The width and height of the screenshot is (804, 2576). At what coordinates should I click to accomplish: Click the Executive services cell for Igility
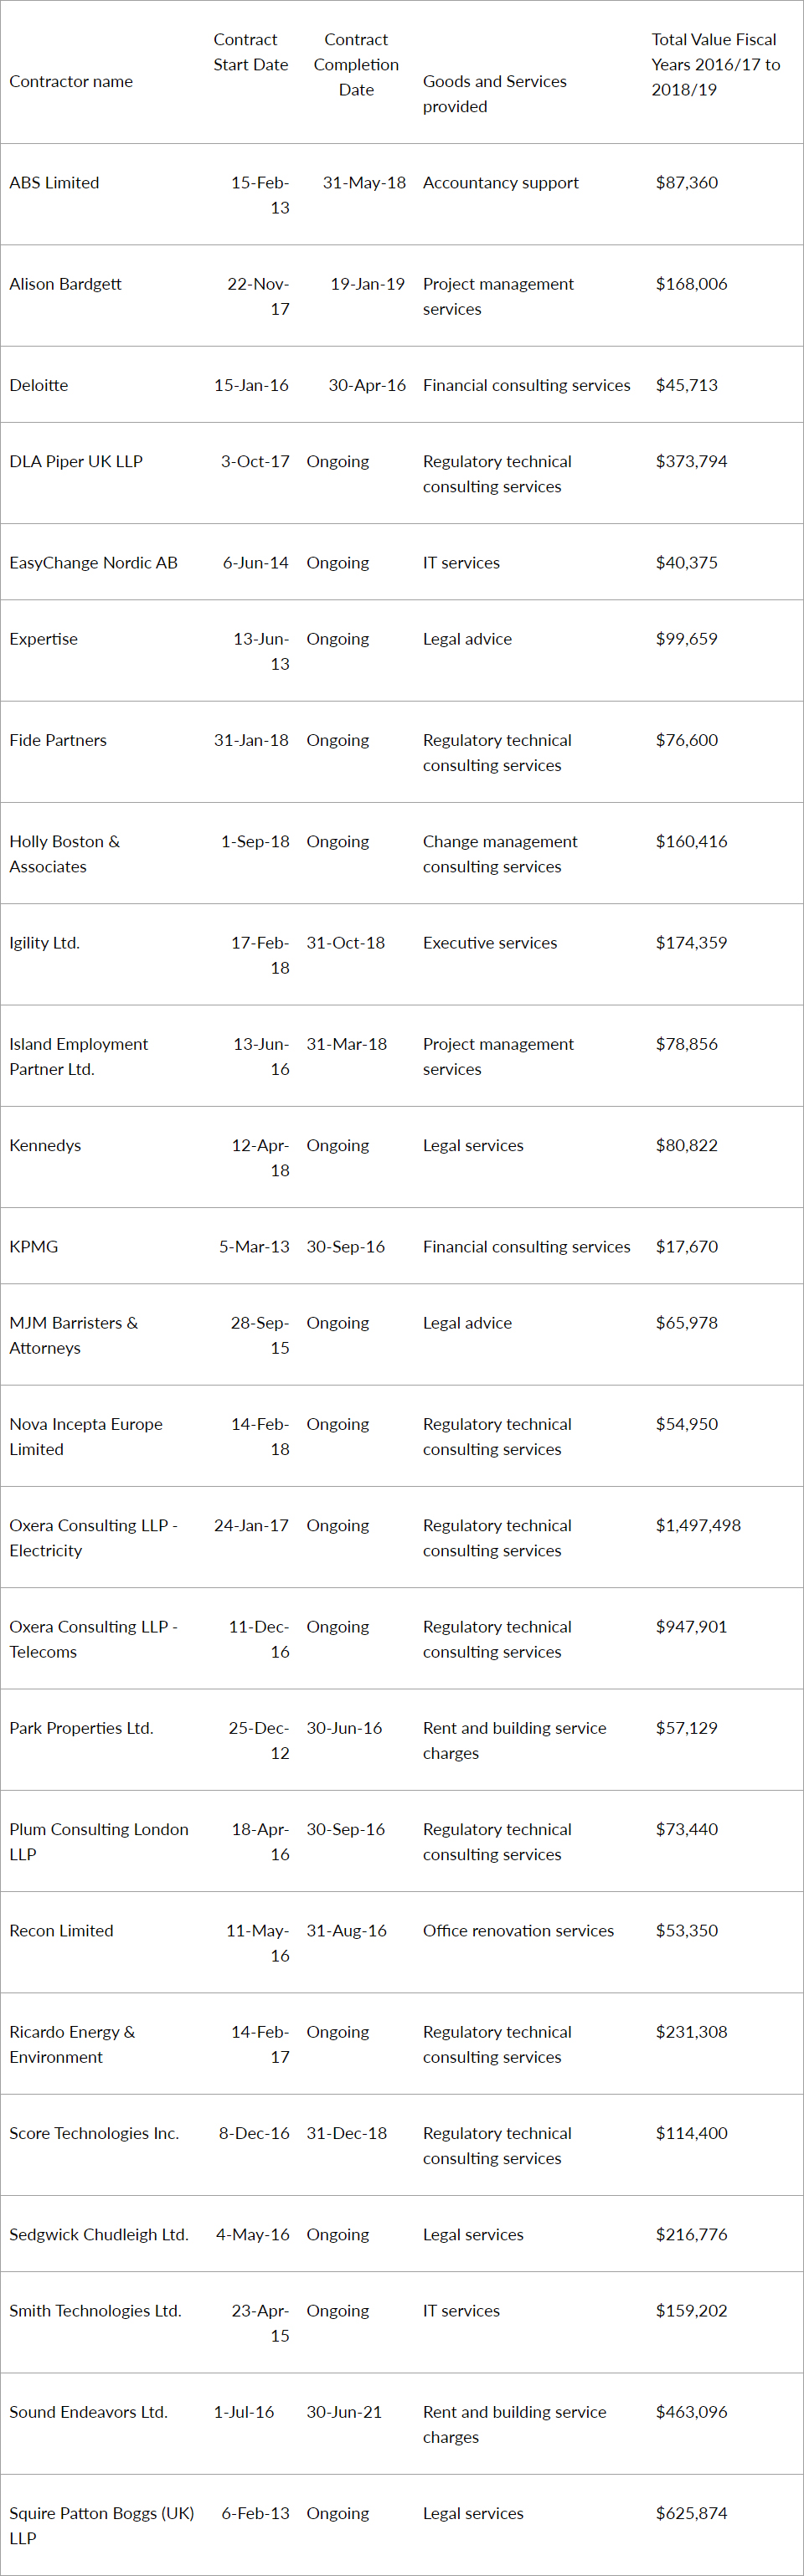[489, 943]
